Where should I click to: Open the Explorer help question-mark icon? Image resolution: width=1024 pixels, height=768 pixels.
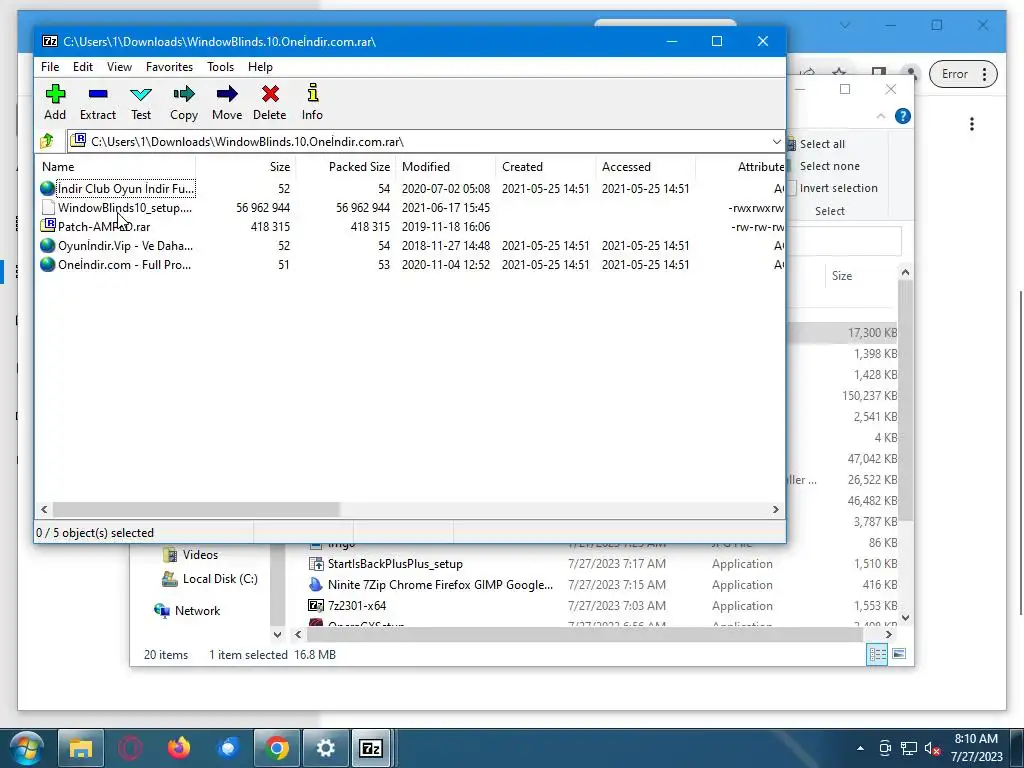click(903, 116)
